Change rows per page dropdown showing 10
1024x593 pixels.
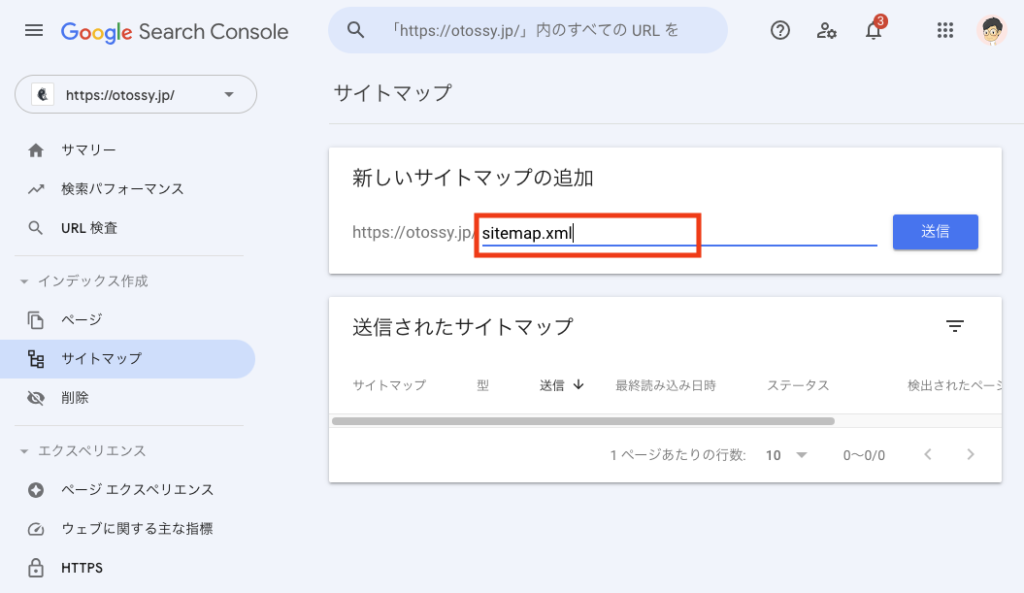click(x=786, y=455)
